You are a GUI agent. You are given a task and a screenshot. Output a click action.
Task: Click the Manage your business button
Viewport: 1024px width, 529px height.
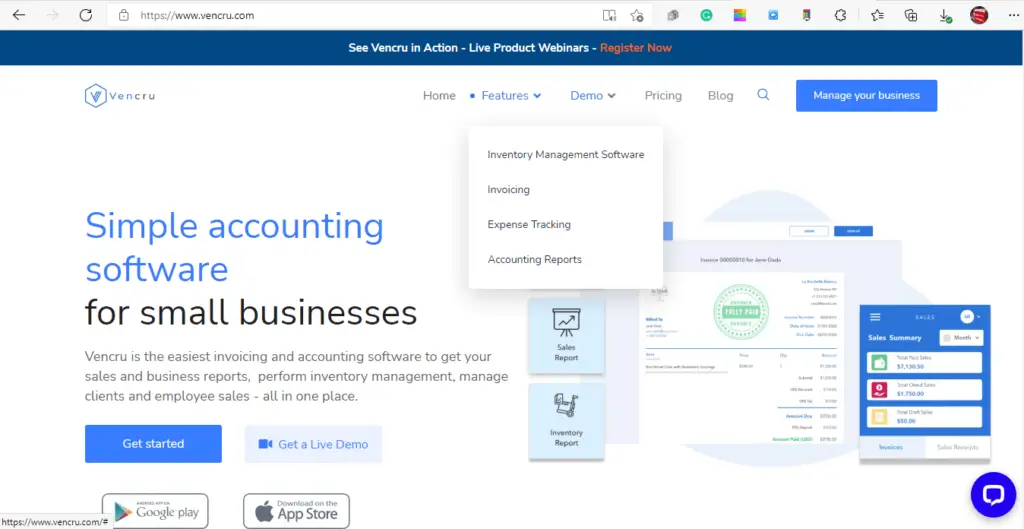click(867, 95)
